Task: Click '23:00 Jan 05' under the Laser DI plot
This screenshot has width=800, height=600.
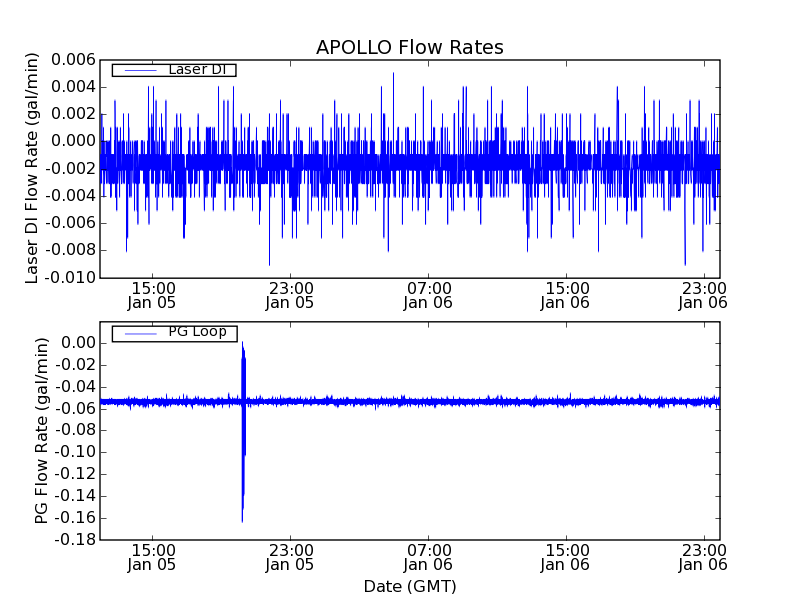Action: click(290, 295)
